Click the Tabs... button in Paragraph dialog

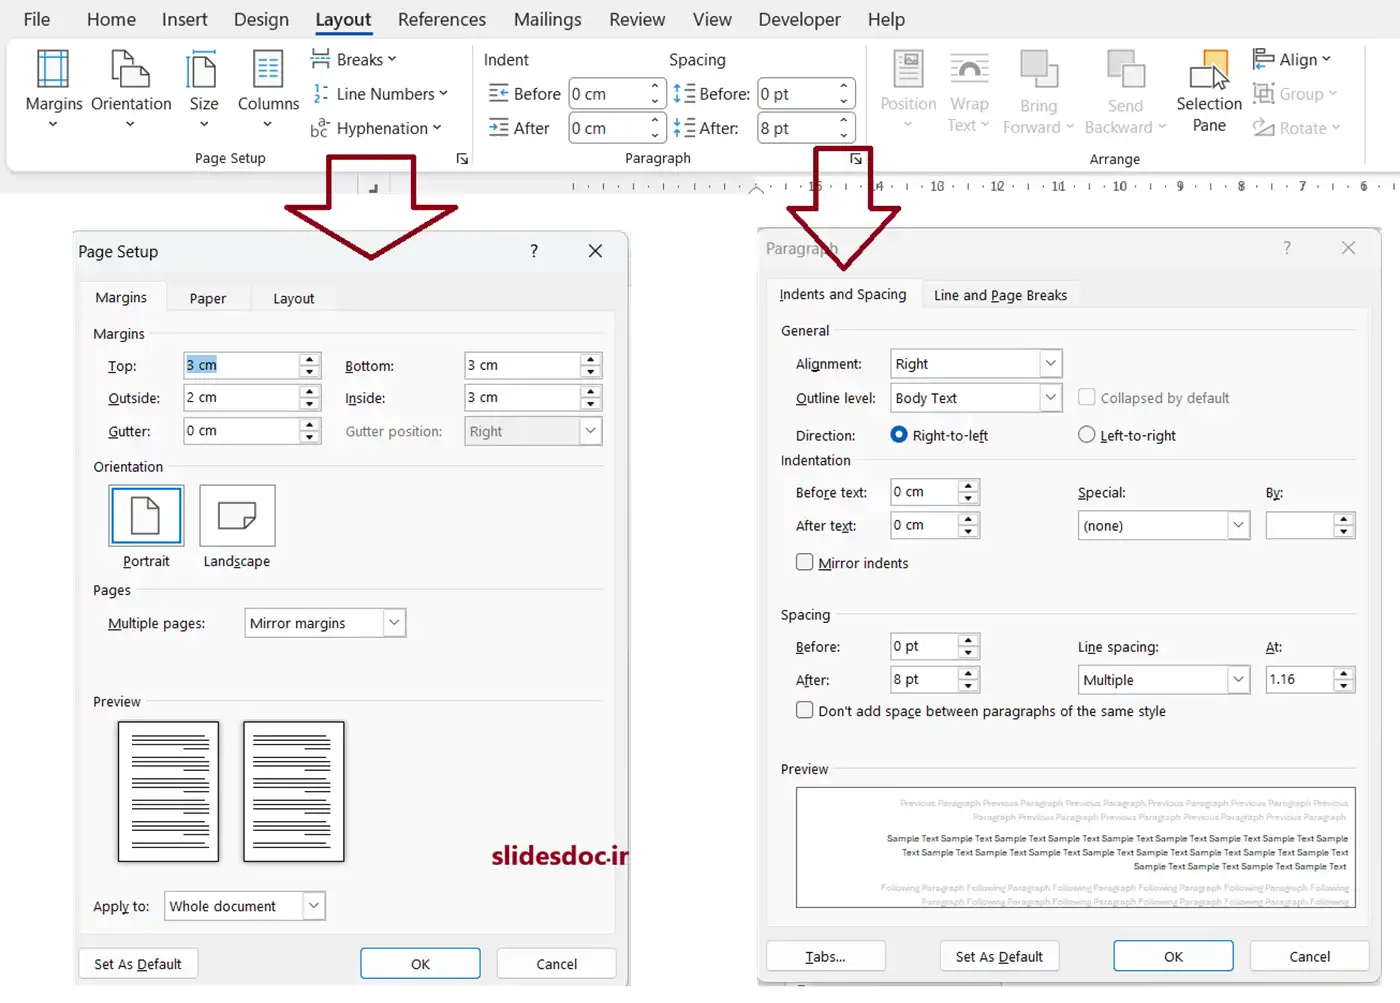click(826, 957)
